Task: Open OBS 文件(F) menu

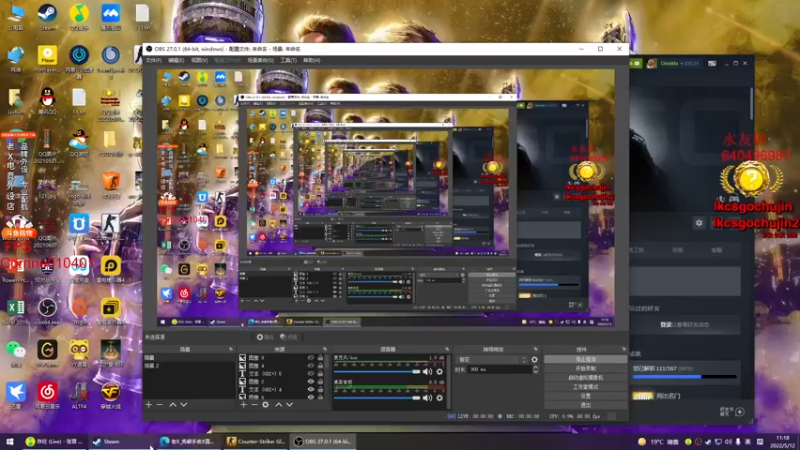Action: [154, 60]
